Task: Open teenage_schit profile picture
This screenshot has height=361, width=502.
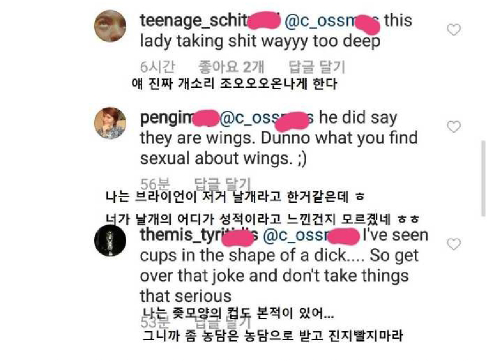Action: [110, 26]
